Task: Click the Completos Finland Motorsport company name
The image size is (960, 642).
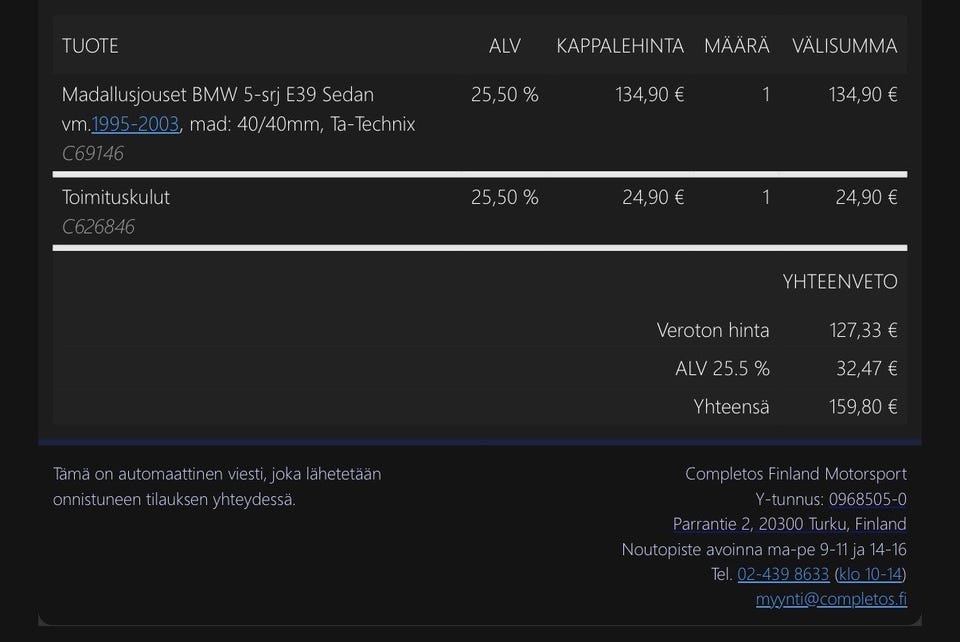Action: coord(796,474)
